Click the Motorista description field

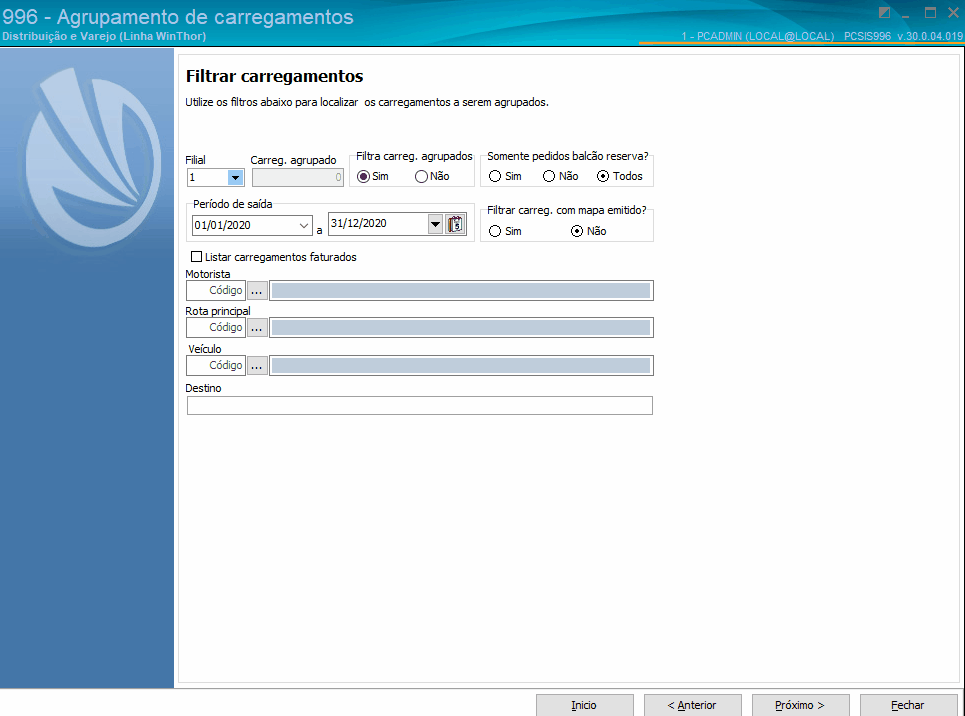pos(461,291)
